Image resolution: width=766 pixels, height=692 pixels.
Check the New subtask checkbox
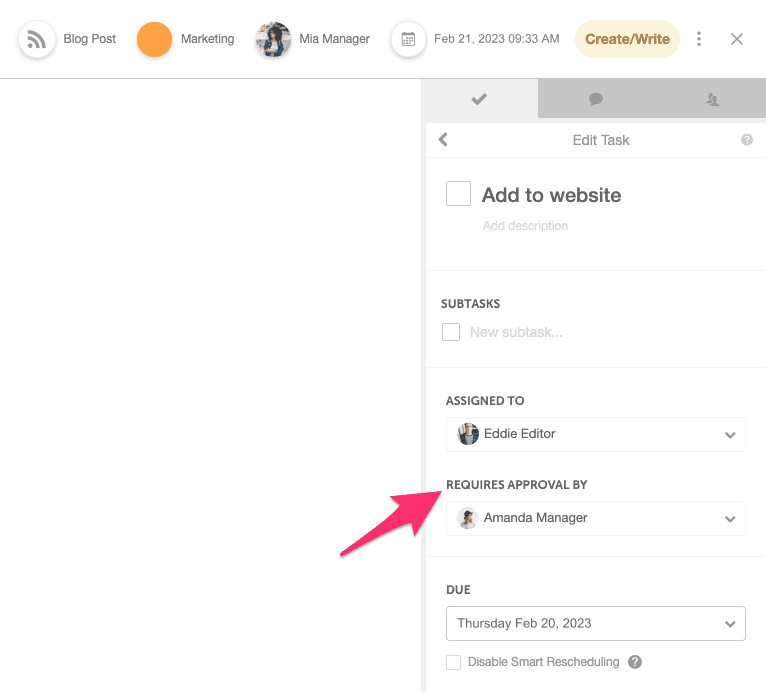[451, 332]
